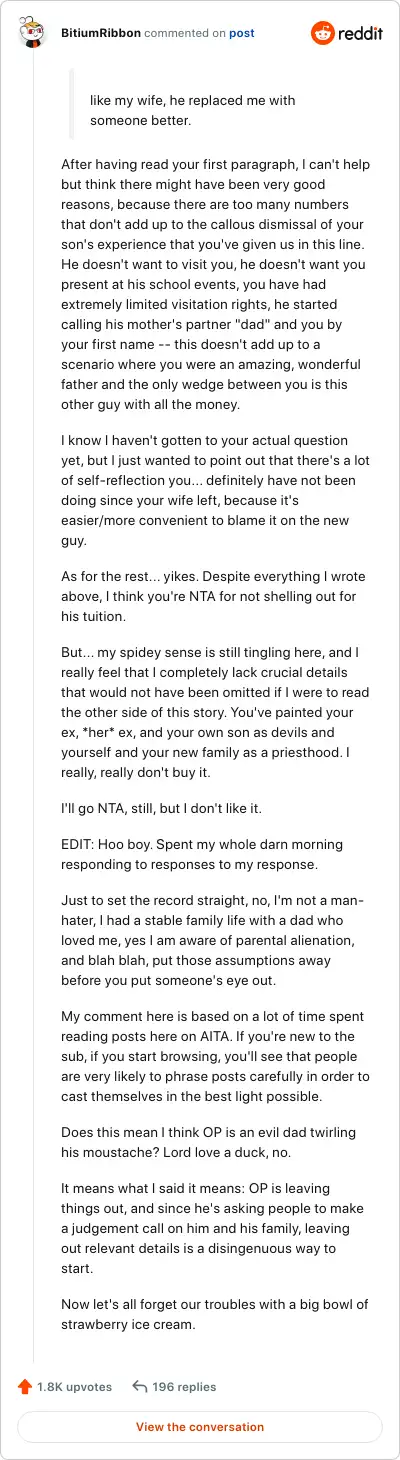This screenshot has width=400, height=1460.
Task: Open the '196 replies' label
Action: [x=185, y=1386]
